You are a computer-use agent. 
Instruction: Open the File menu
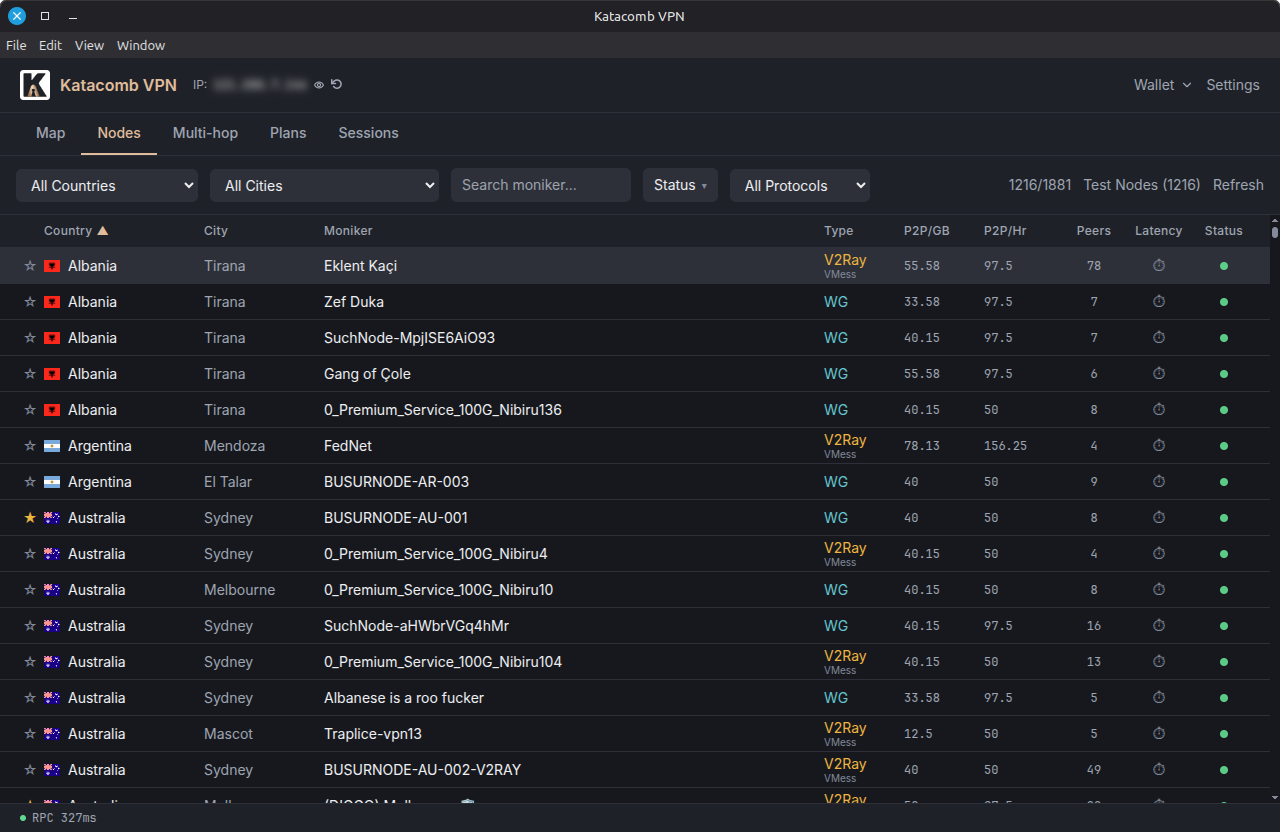coord(16,45)
